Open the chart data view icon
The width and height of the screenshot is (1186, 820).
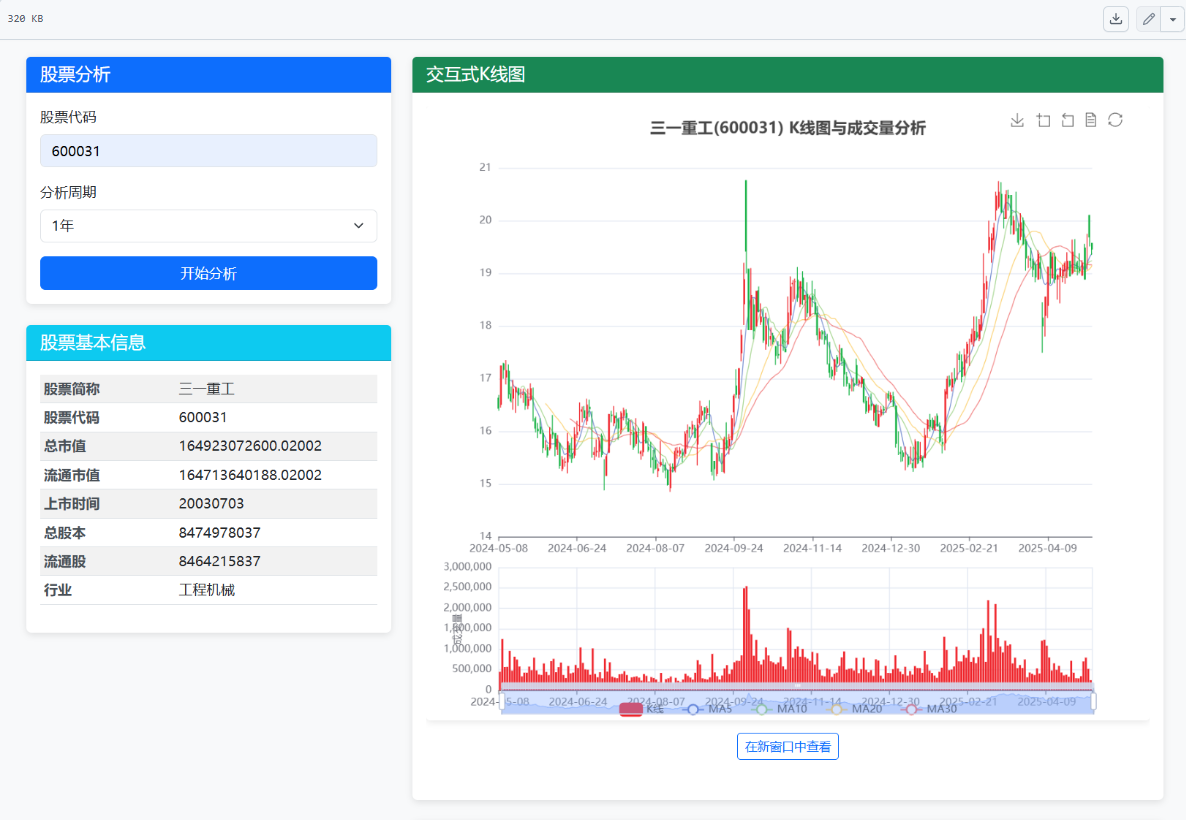click(x=1091, y=120)
